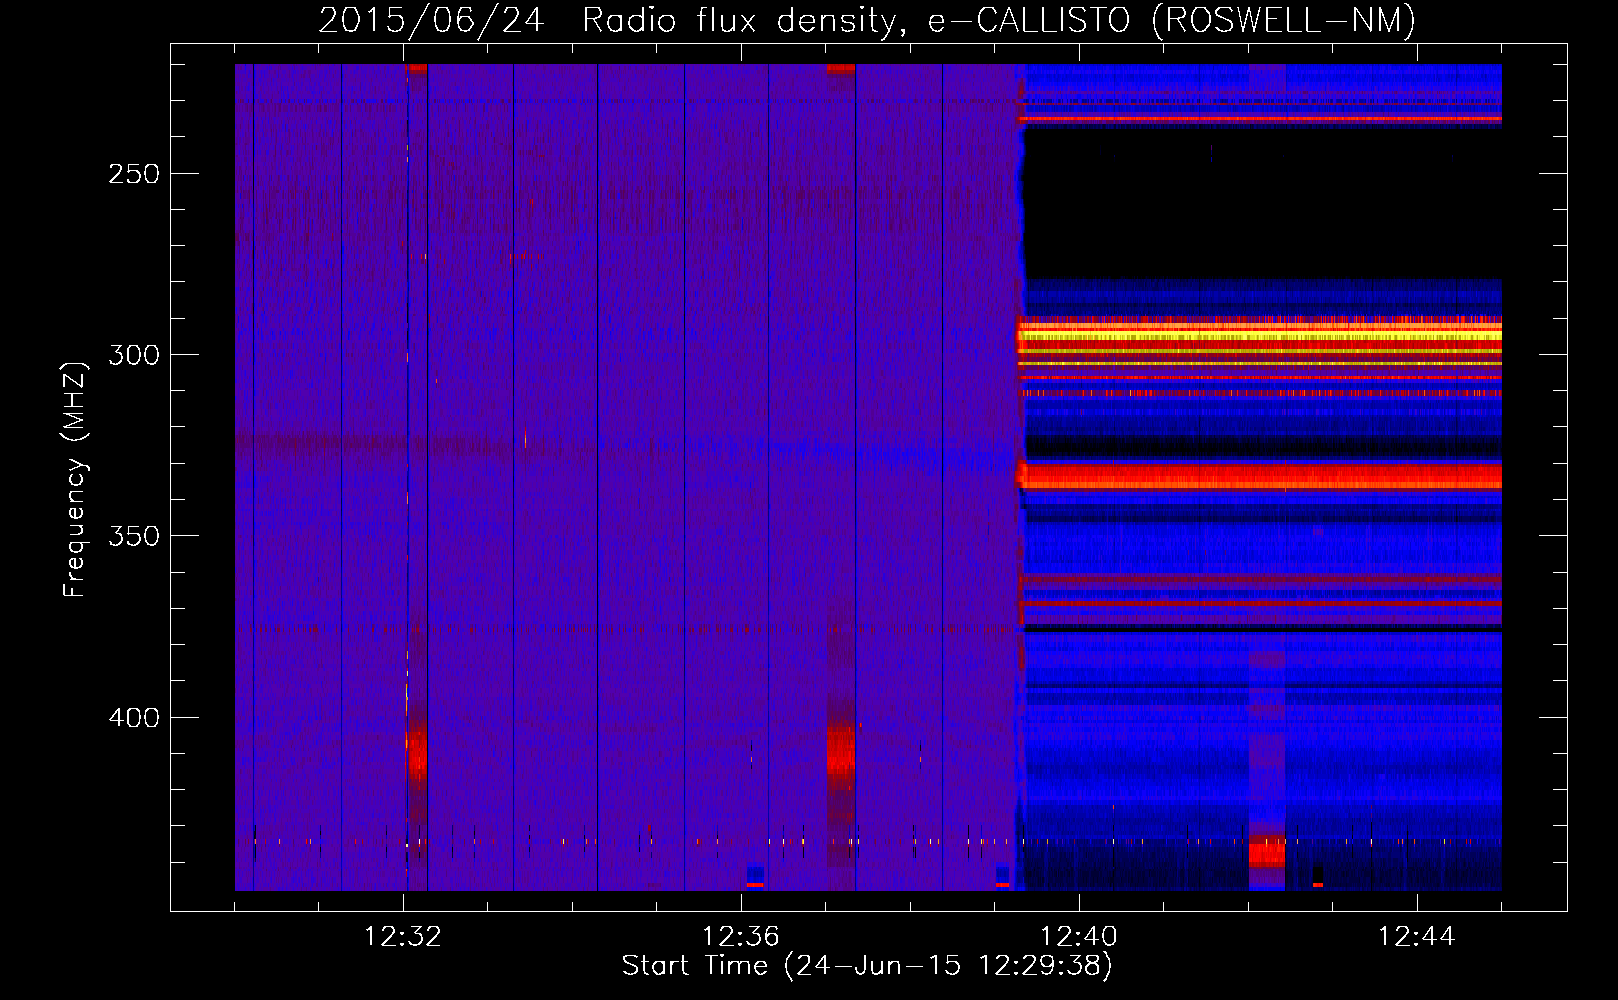Viewport: 1618px width, 1000px height.
Task: Select the 'Frequency (MHZ)' axis label
Action: pyautogui.click(x=75, y=480)
